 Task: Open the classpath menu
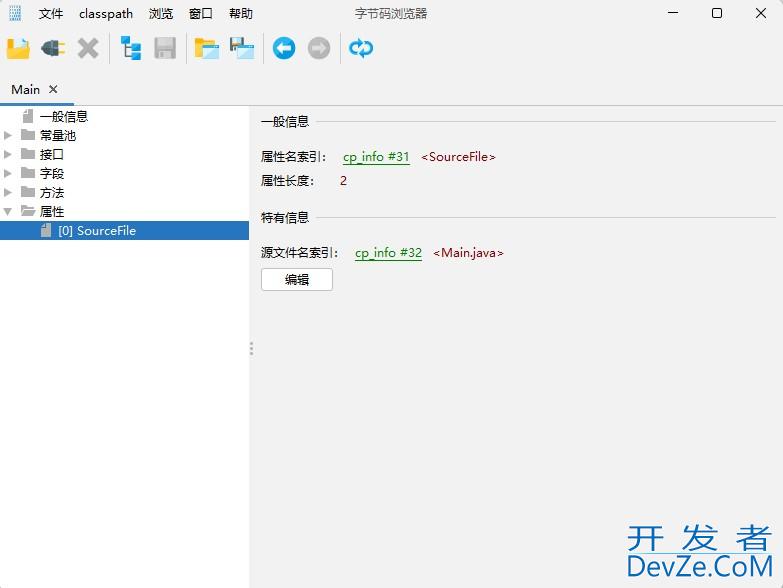(106, 14)
